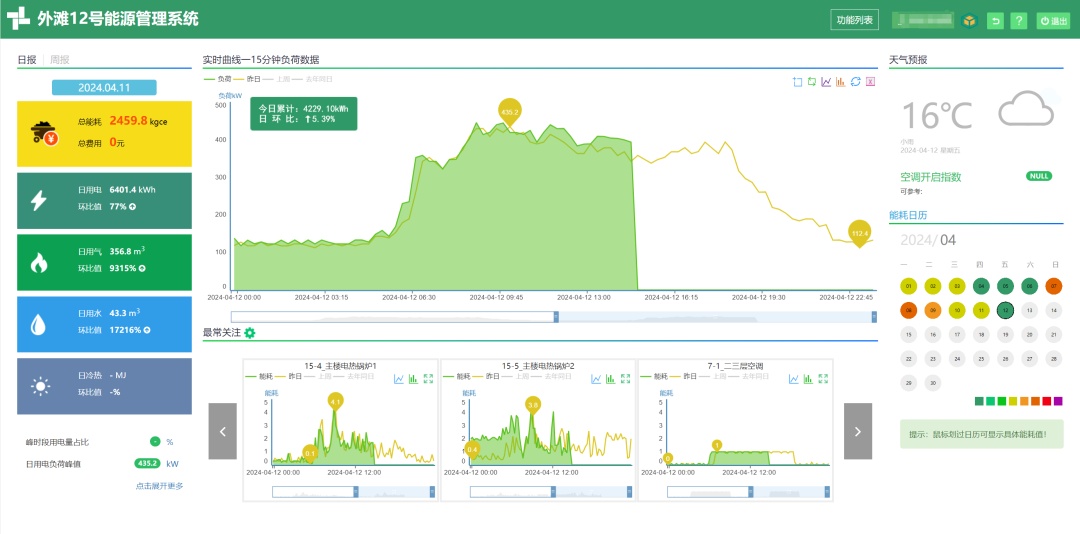
Task: Switch to the 周报 tab
Action: tap(60, 60)
